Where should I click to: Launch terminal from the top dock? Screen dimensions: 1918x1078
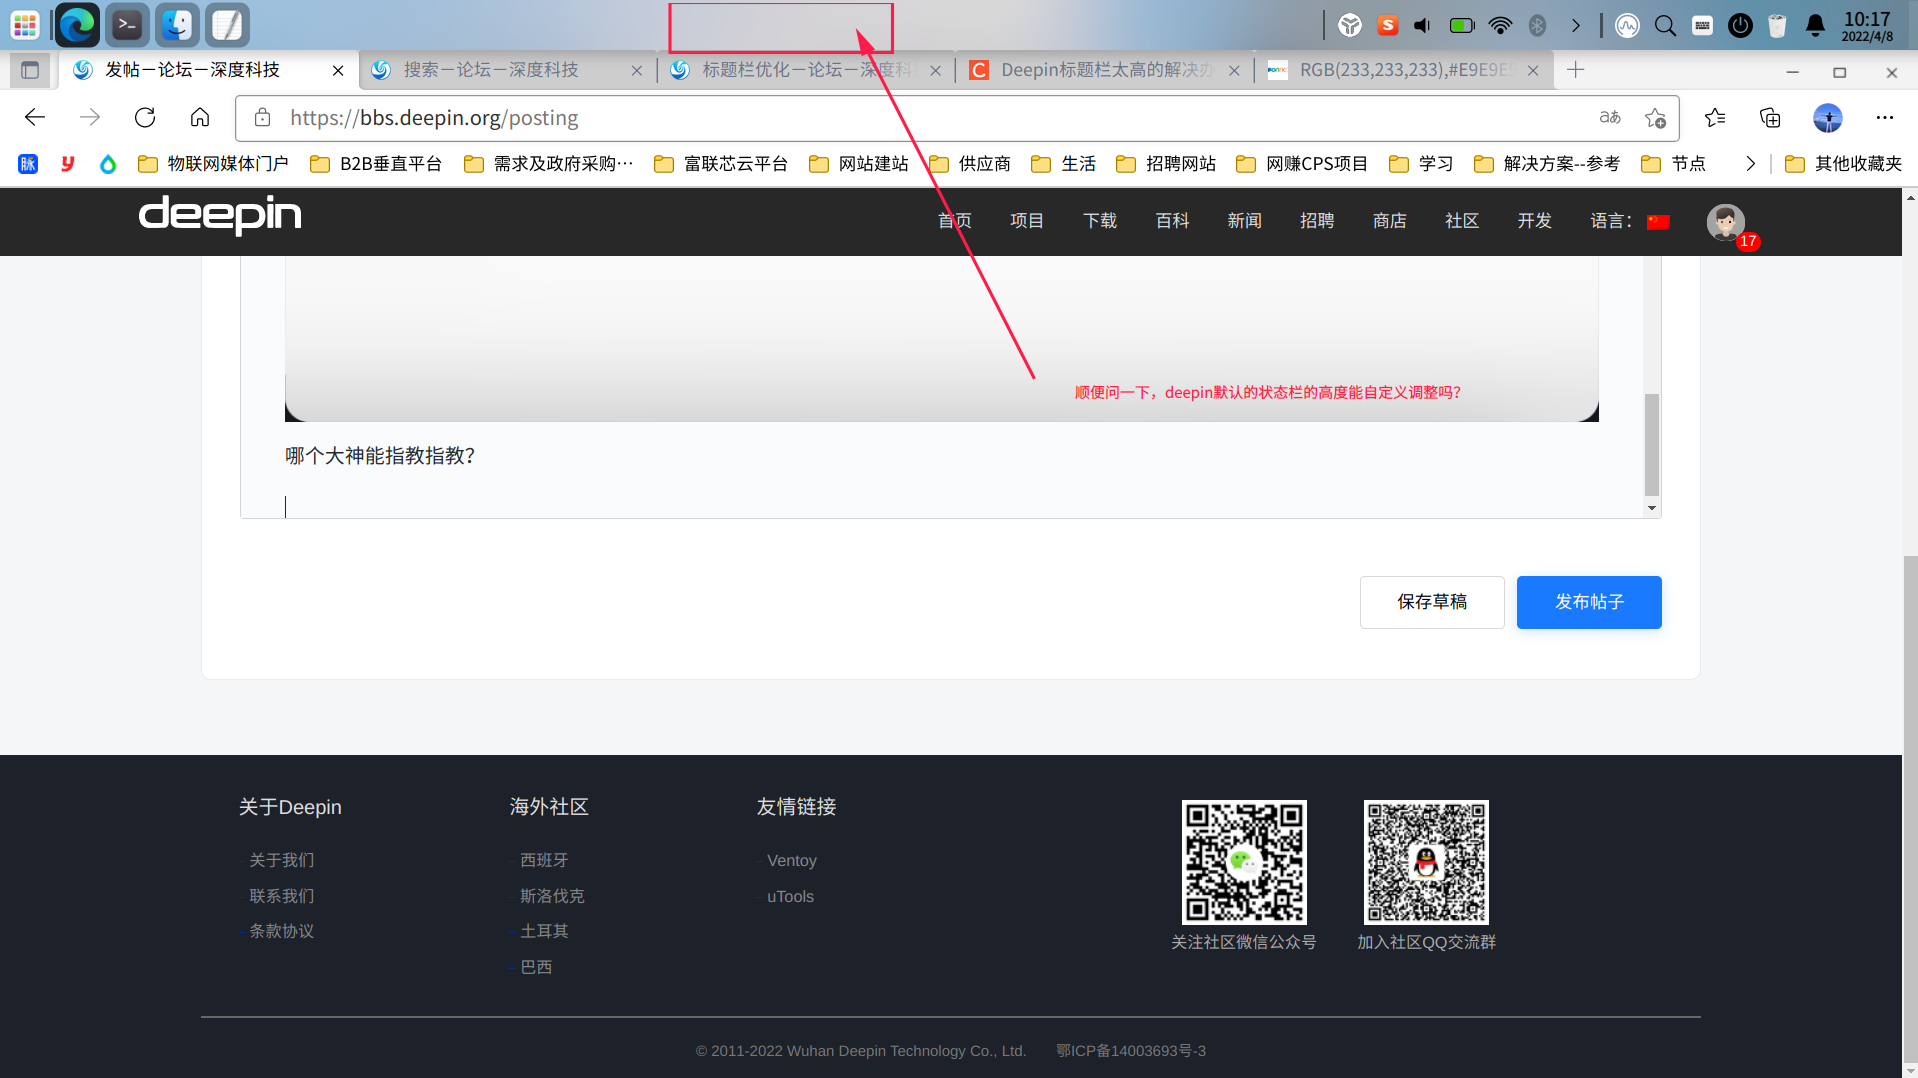coord(127,25)
